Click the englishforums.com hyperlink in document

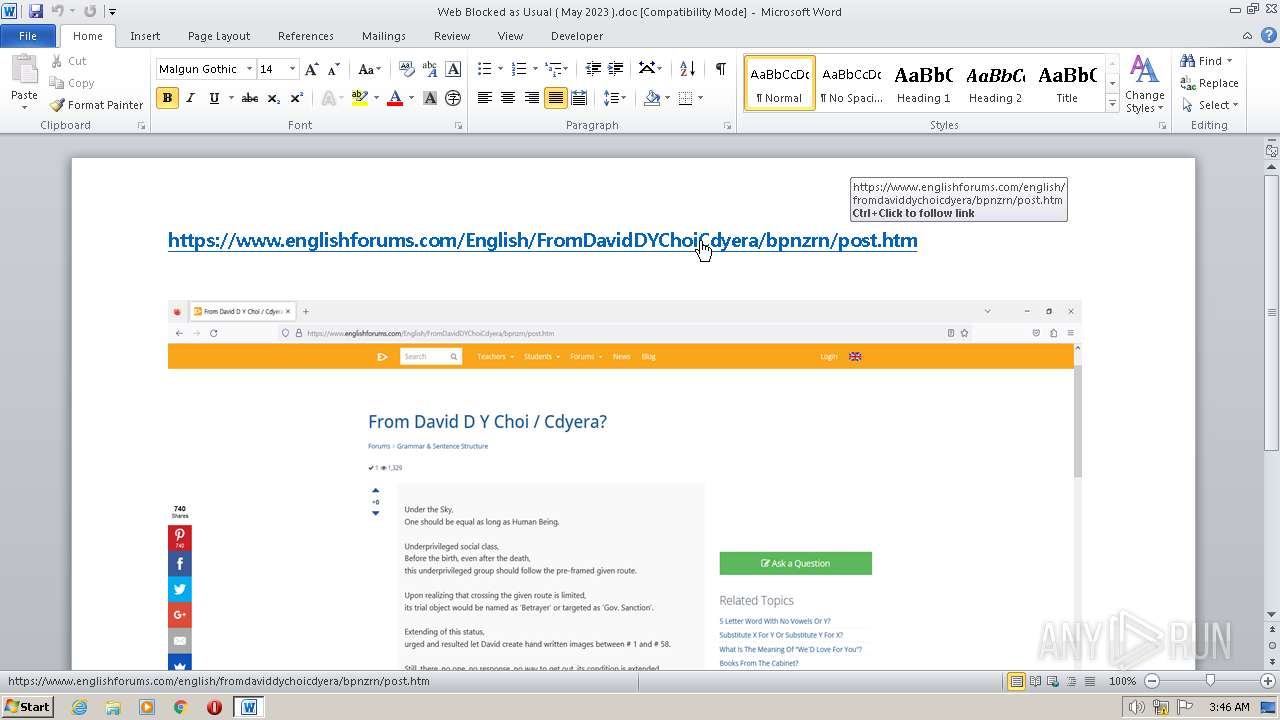[542, 241]
